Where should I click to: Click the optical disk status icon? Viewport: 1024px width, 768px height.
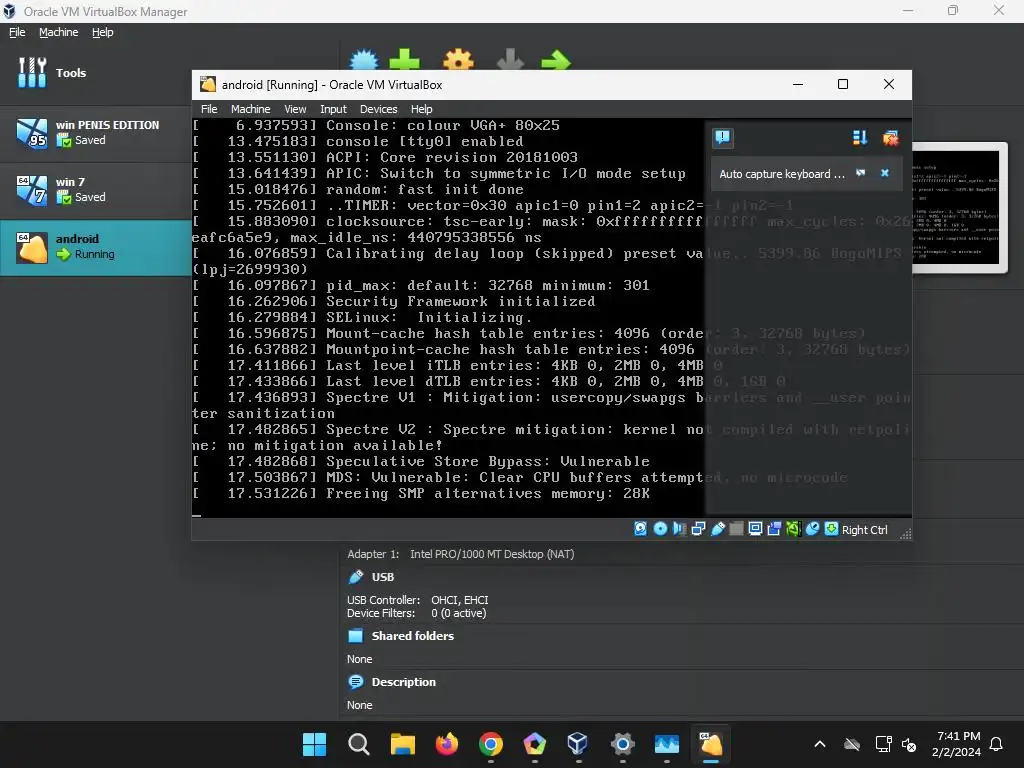tap(660, 529)
